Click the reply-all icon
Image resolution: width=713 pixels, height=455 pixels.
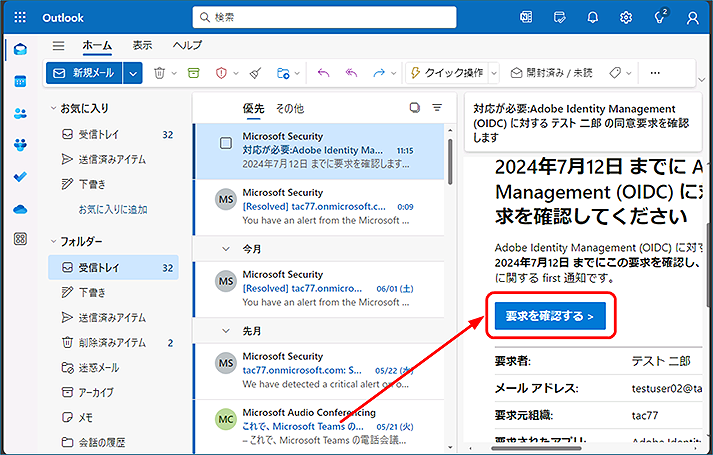(x=351, y=73)
